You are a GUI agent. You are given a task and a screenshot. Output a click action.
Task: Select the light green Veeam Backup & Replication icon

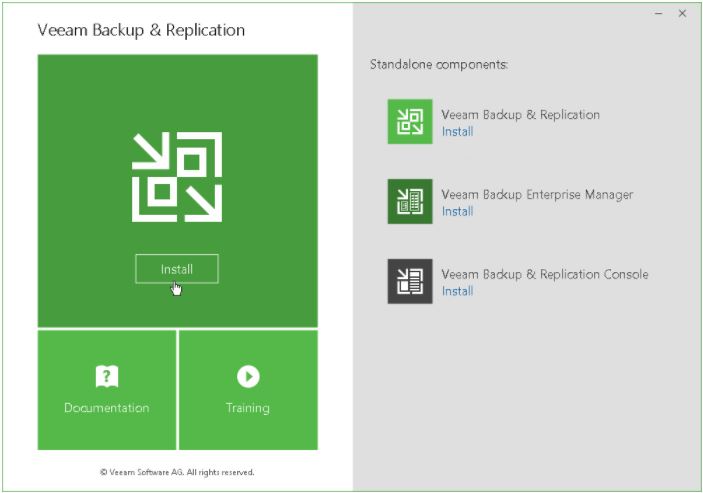(x=410, y=122)
